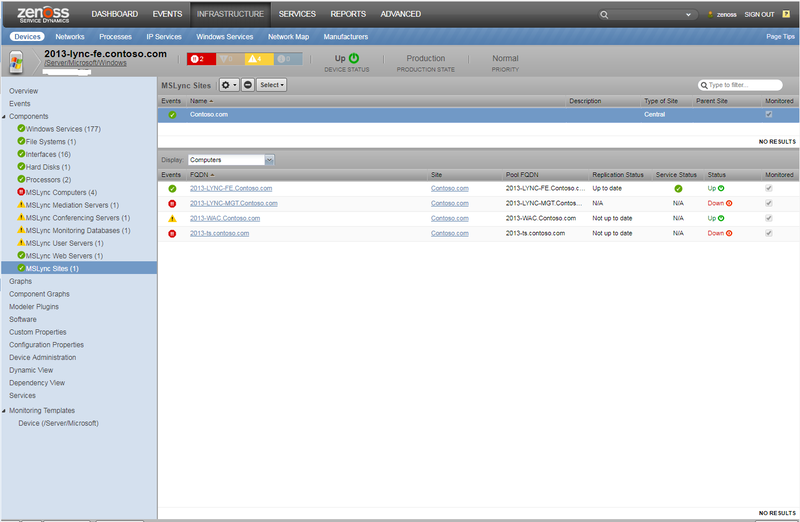
Task: Click the Up status icon for 2013-WAC
Action: pos(721,218)
